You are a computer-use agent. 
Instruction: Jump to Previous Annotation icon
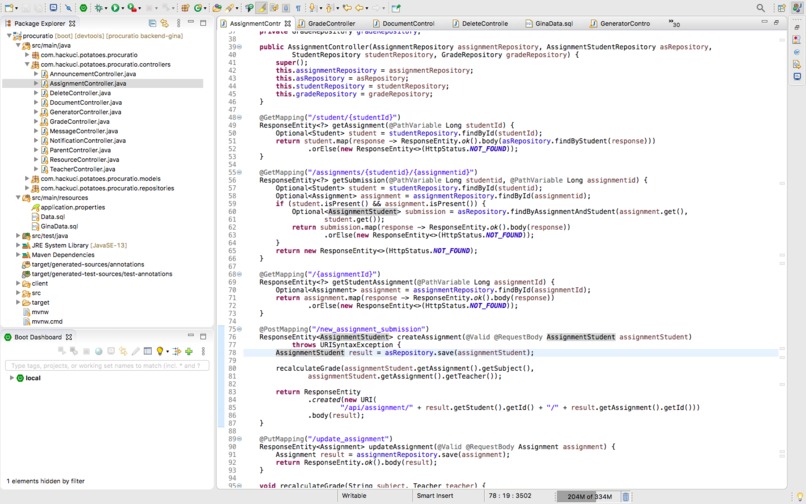pyautogui.click(x=328, y=8)
